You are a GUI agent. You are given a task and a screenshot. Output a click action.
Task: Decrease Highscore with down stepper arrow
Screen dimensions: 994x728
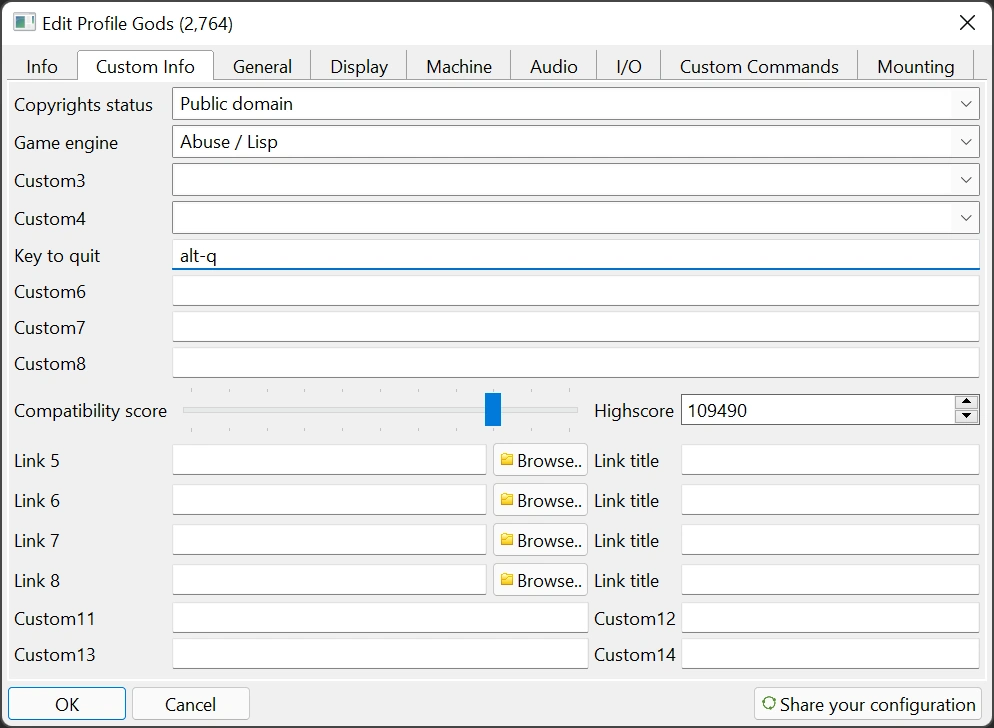[x=966, y=417]
